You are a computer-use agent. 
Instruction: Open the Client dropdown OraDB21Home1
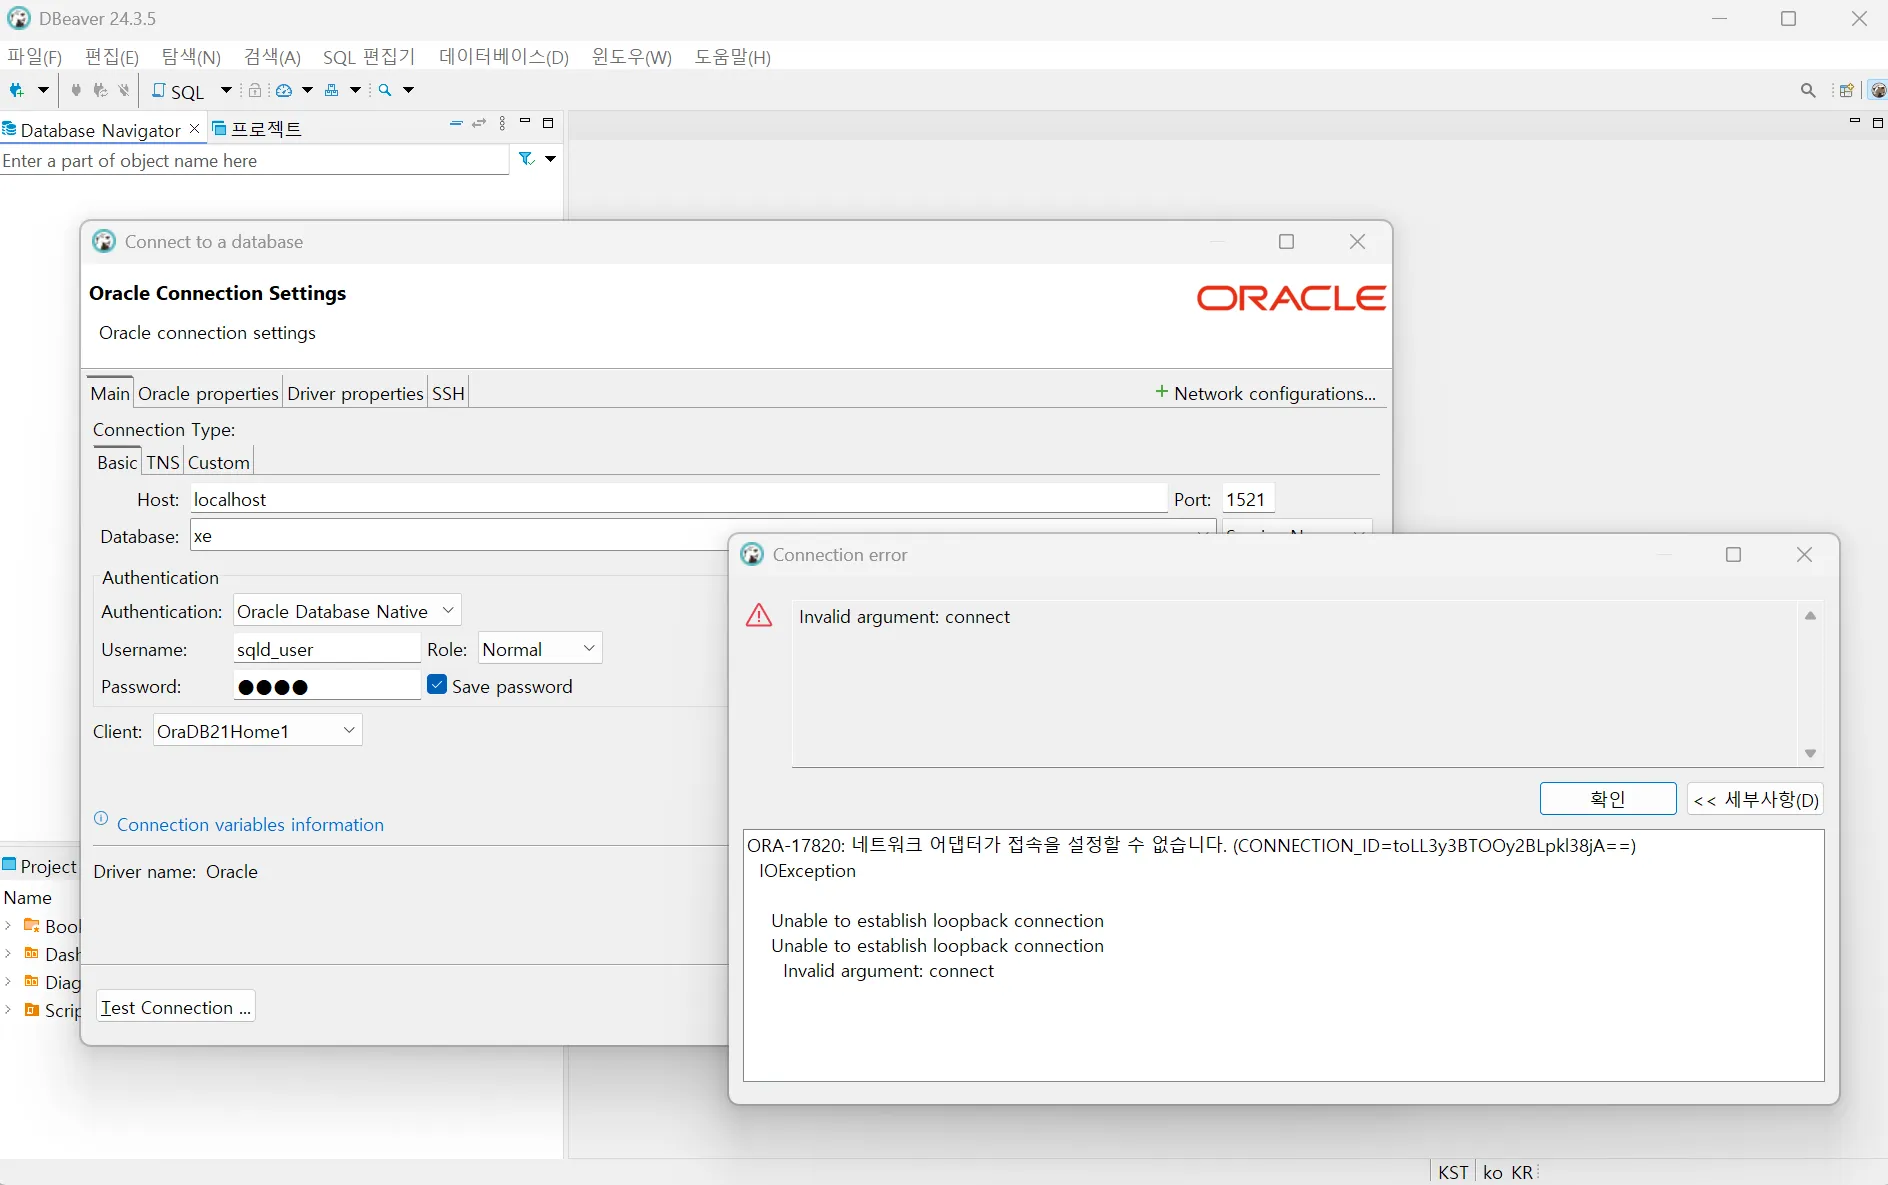[257, 731]
